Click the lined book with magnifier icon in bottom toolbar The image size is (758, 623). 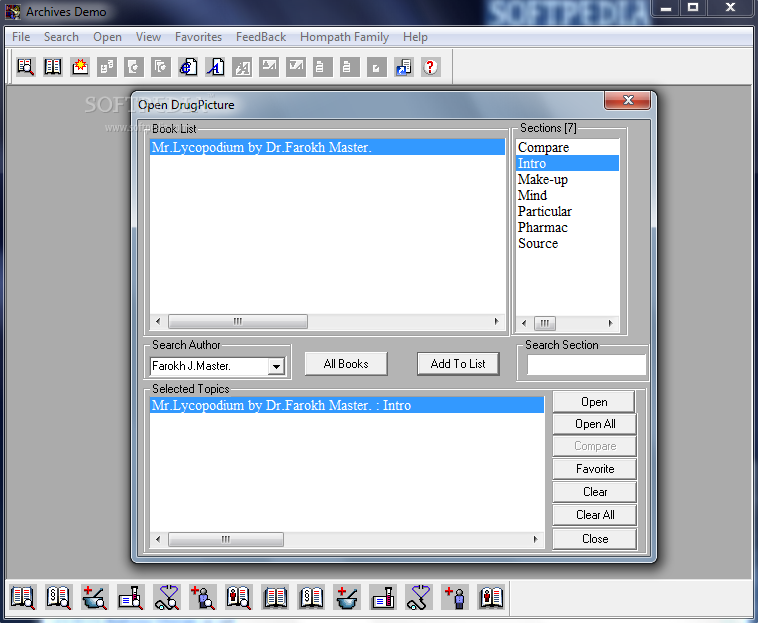pyautogui.click(x=23, y=597)
